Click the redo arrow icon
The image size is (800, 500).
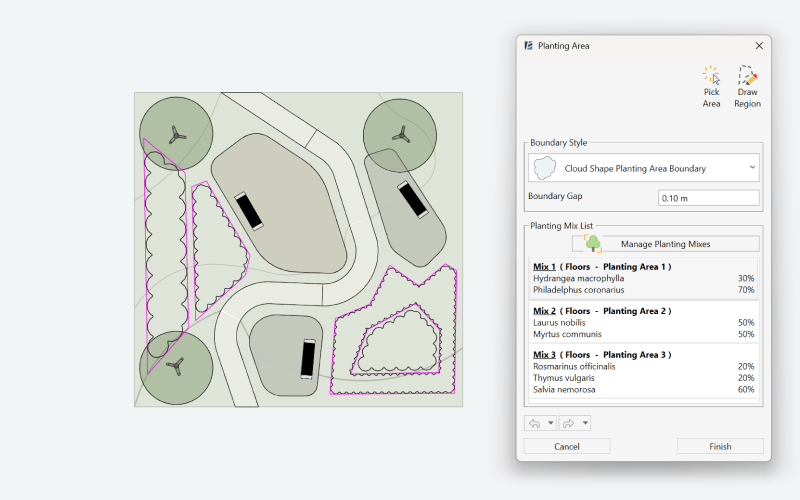tap(569, 423)
